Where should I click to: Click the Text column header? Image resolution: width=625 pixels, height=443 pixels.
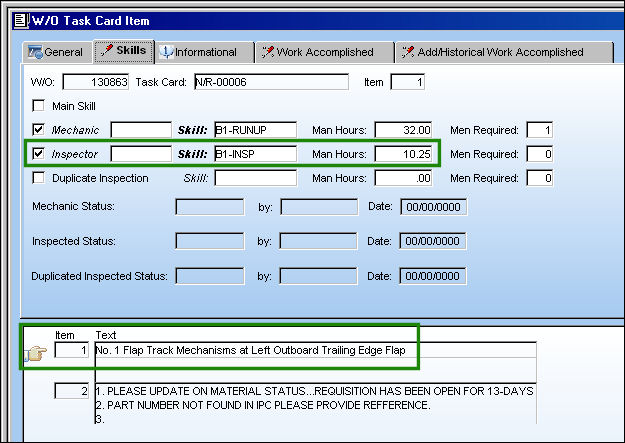point(106,335)
